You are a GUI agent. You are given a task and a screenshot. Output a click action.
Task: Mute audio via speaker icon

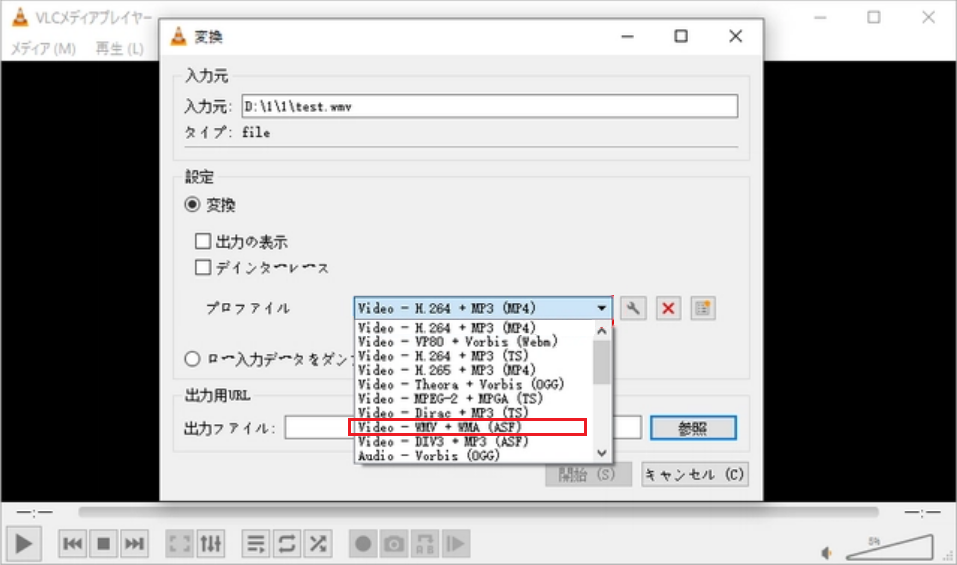(x=826, y=553)
